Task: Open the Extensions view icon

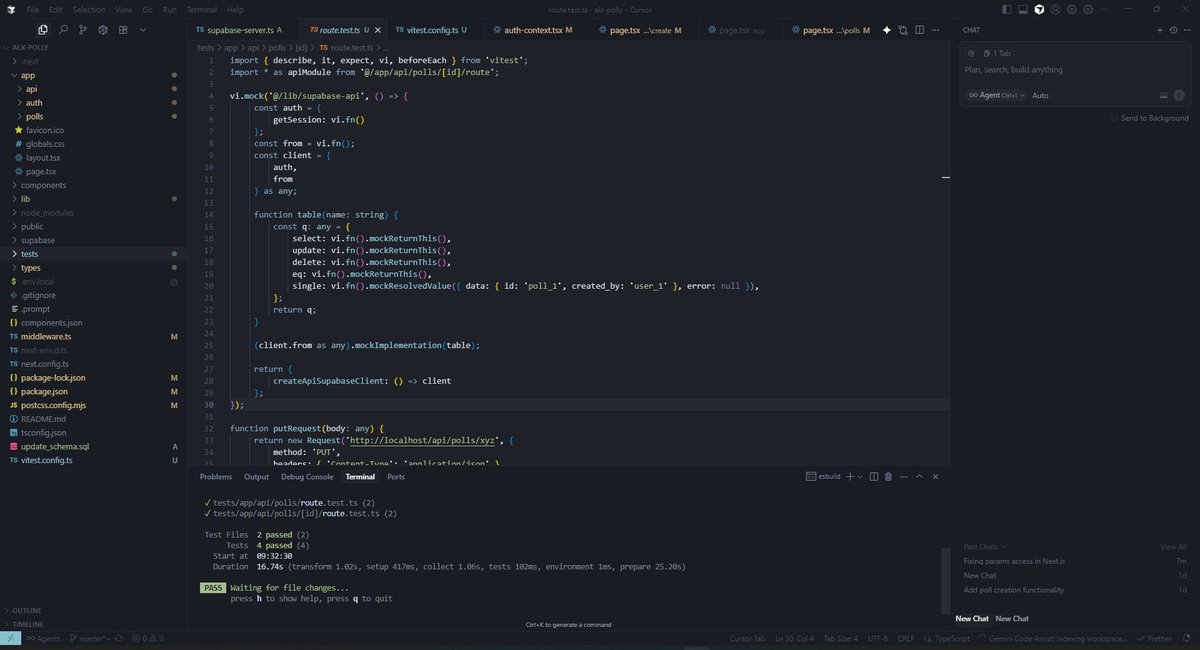Action: point(122,30)
